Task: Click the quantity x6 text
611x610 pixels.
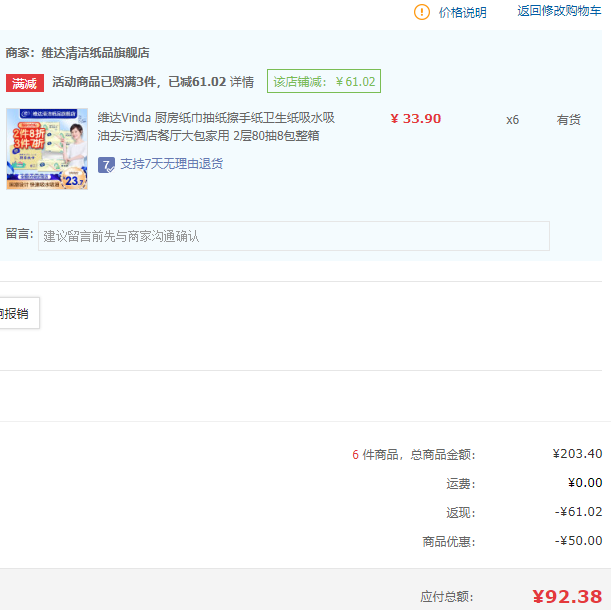Action: coord(512,120)
